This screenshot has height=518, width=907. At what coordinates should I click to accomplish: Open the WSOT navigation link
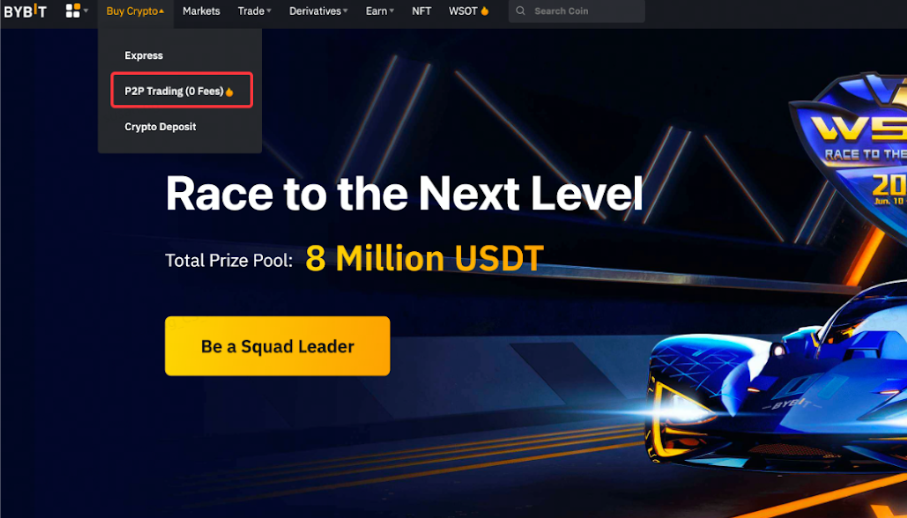(463, 11)
